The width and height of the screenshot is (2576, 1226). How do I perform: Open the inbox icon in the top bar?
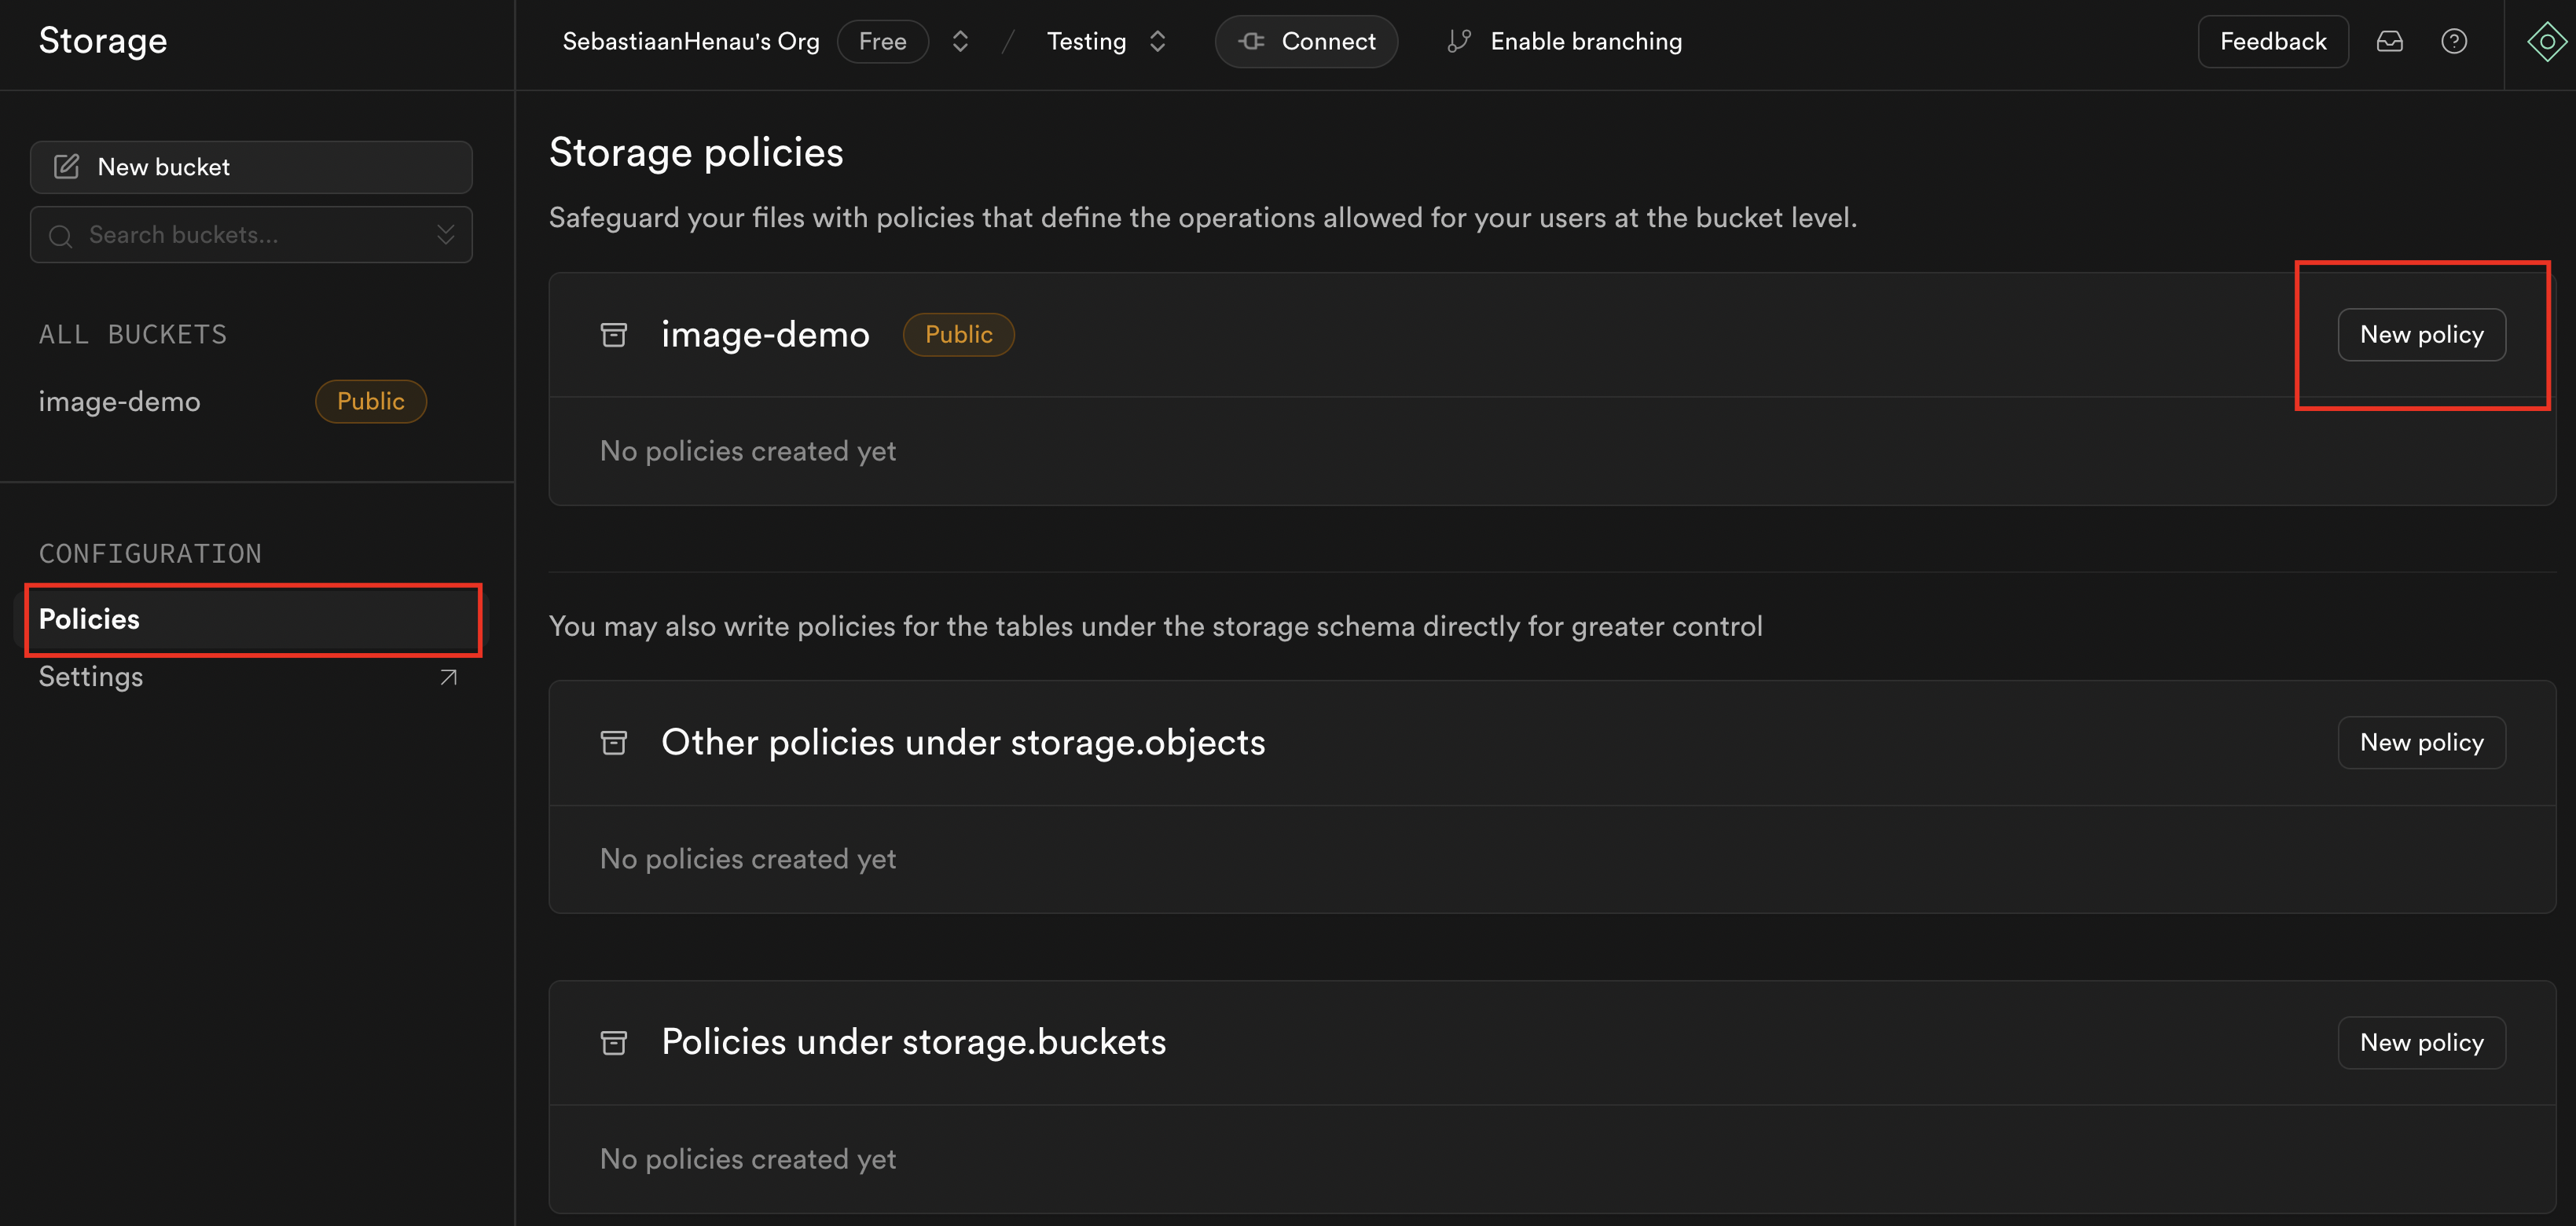pyautogui.click(x=2389, y=41)
